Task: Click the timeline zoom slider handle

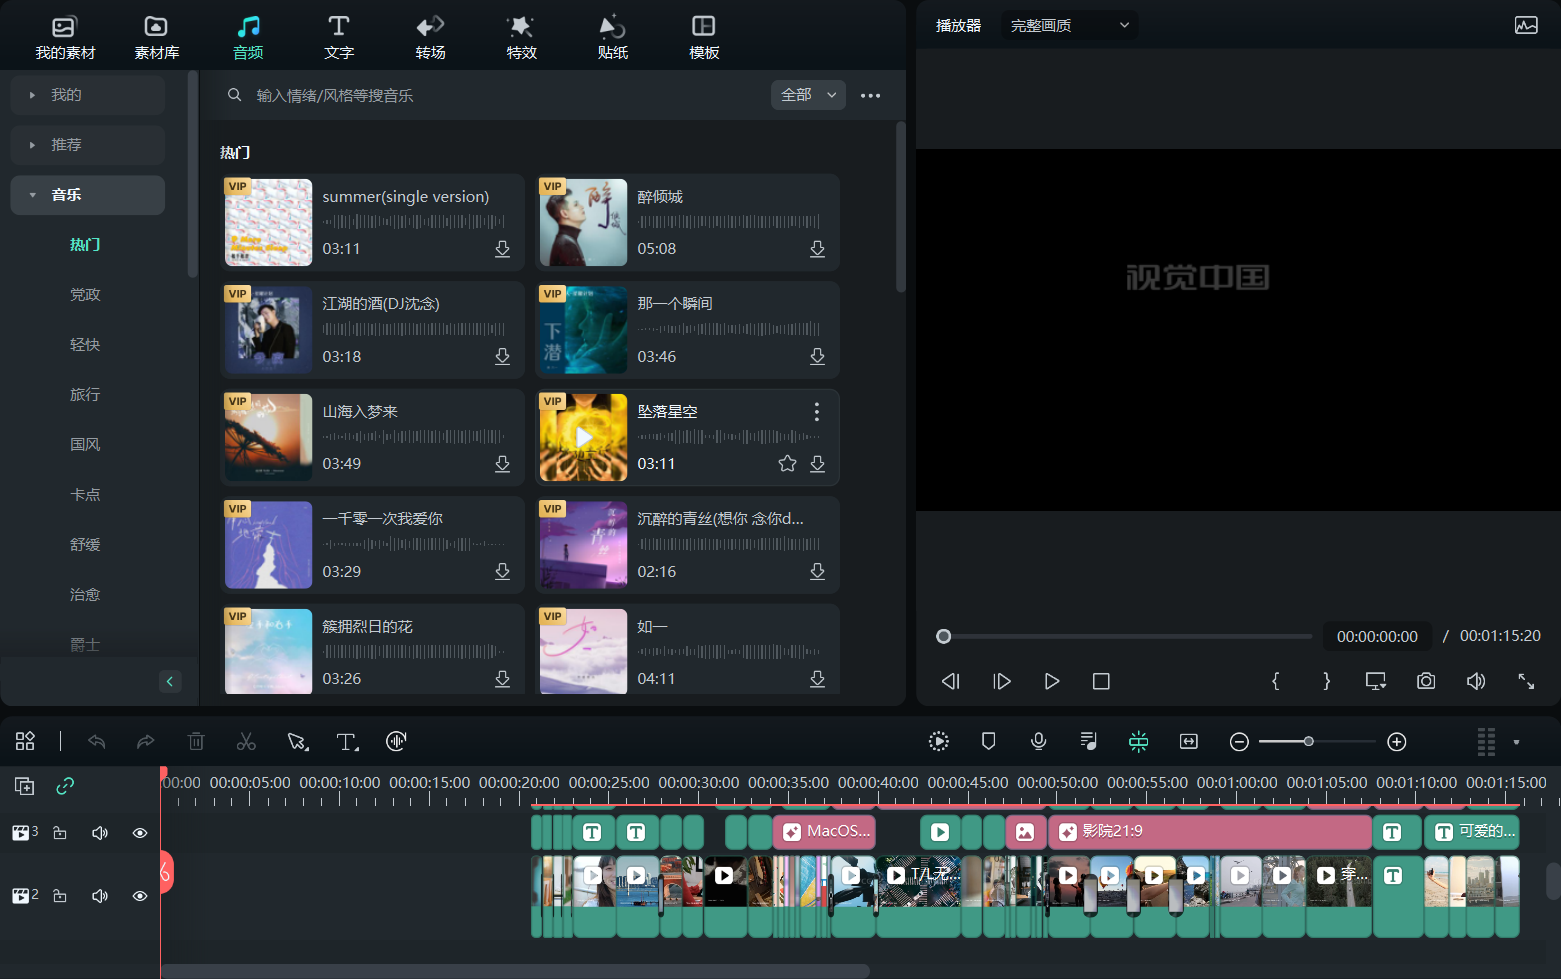Action: [x=1308, y=741]
